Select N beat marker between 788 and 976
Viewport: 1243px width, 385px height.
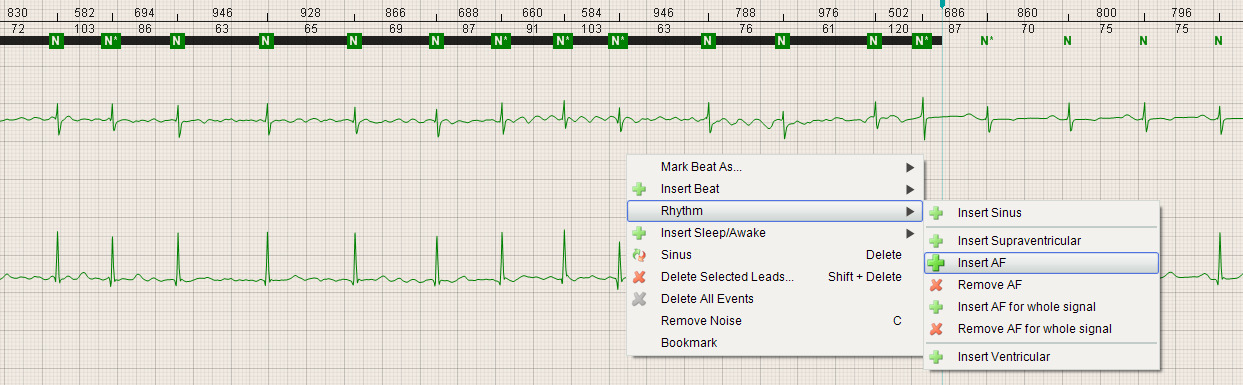point(782,41)
